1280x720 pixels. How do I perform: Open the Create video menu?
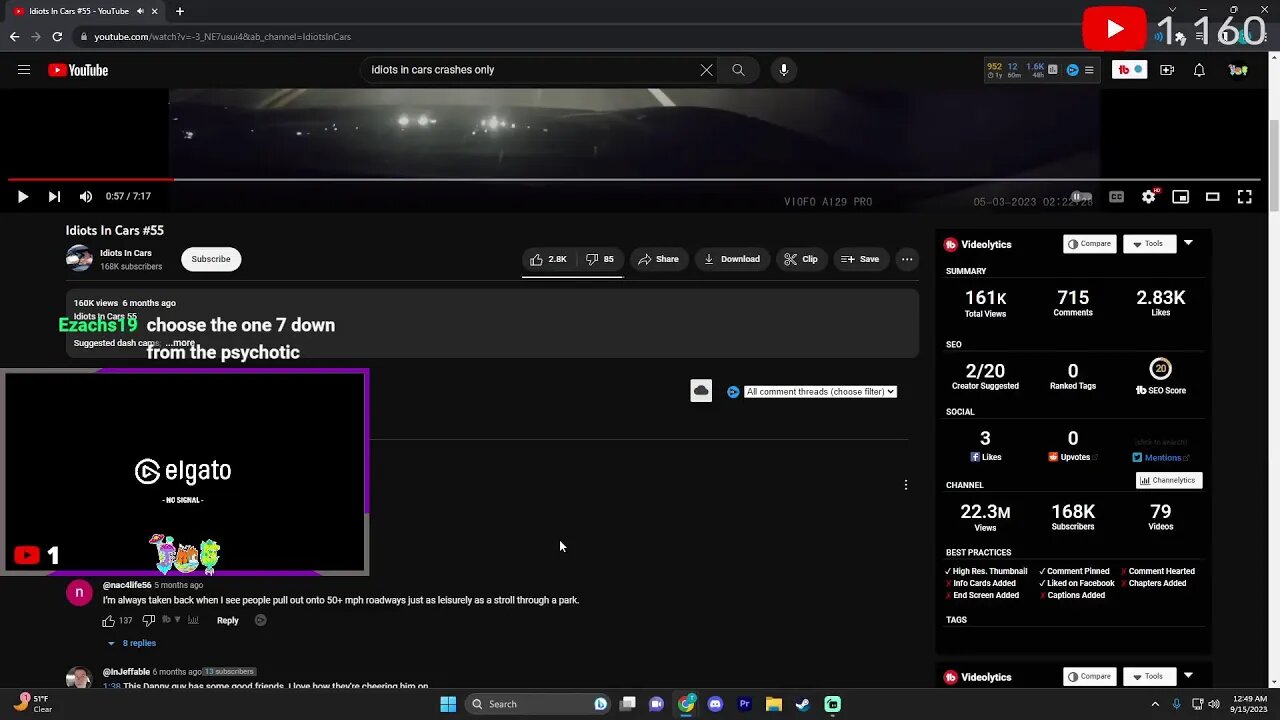coord(1167,70)
